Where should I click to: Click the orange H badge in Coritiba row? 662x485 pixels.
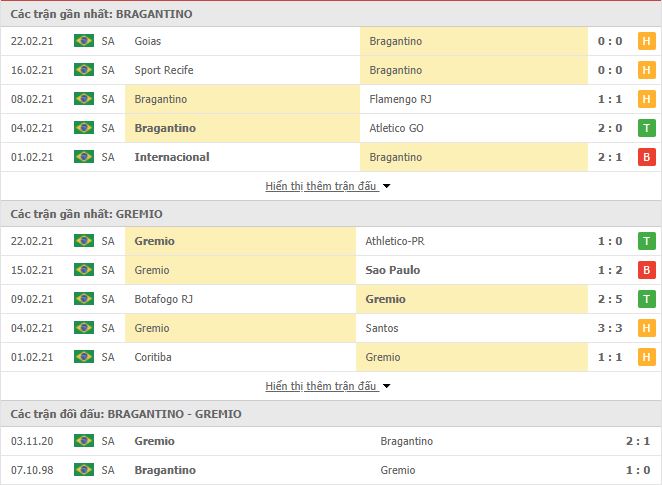[x=646, y=357]
